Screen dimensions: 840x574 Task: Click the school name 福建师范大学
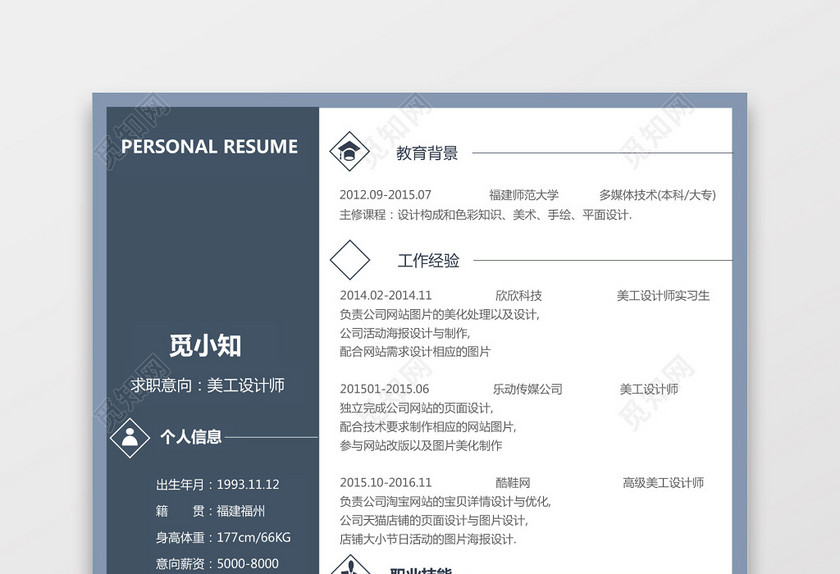point(524,195)
